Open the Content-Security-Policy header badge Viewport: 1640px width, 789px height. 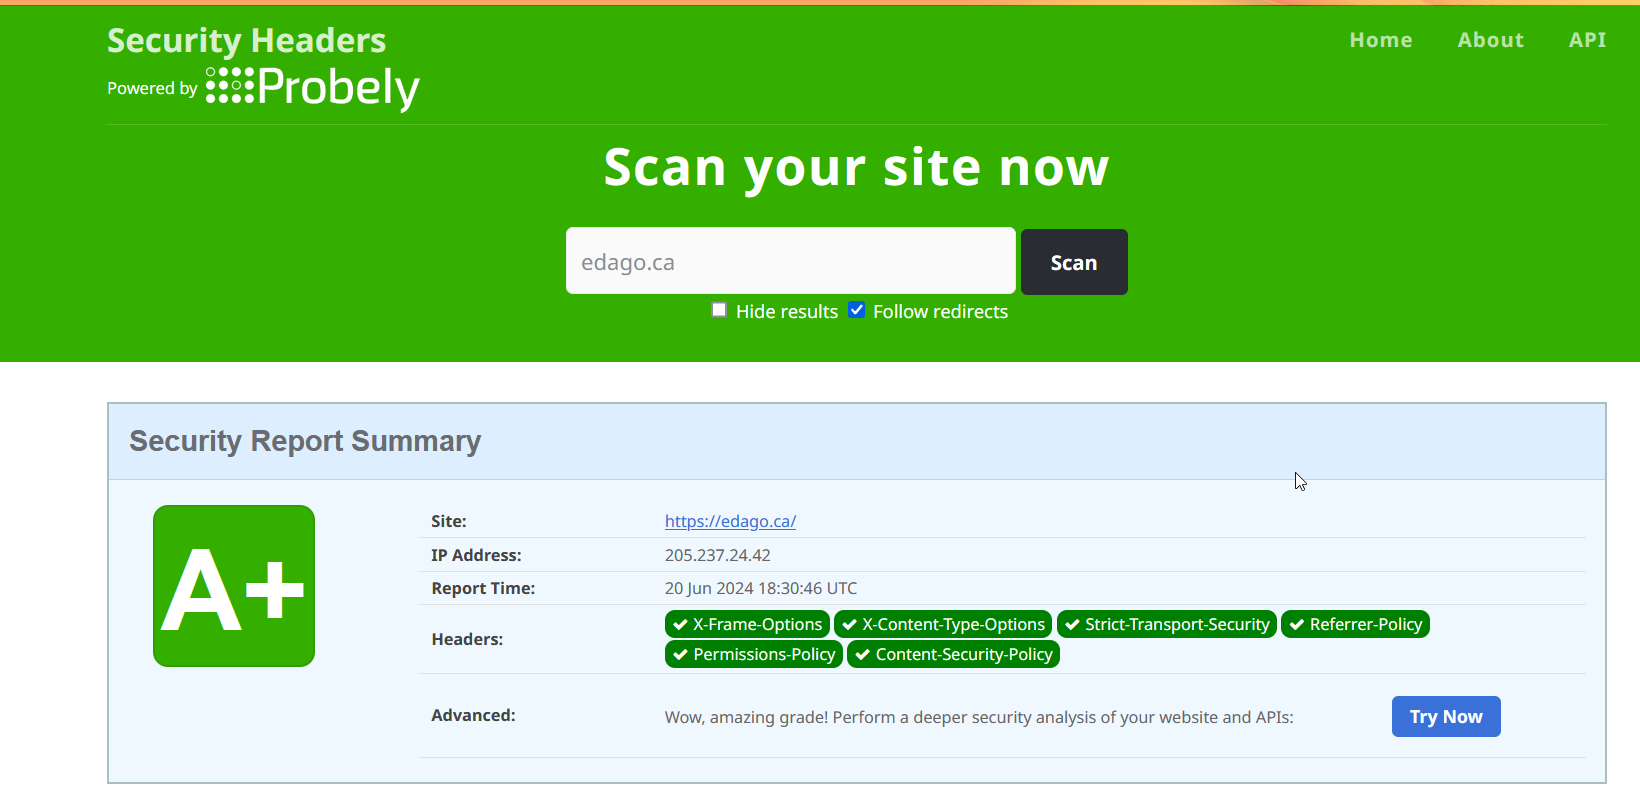click(x=953, y=654)
